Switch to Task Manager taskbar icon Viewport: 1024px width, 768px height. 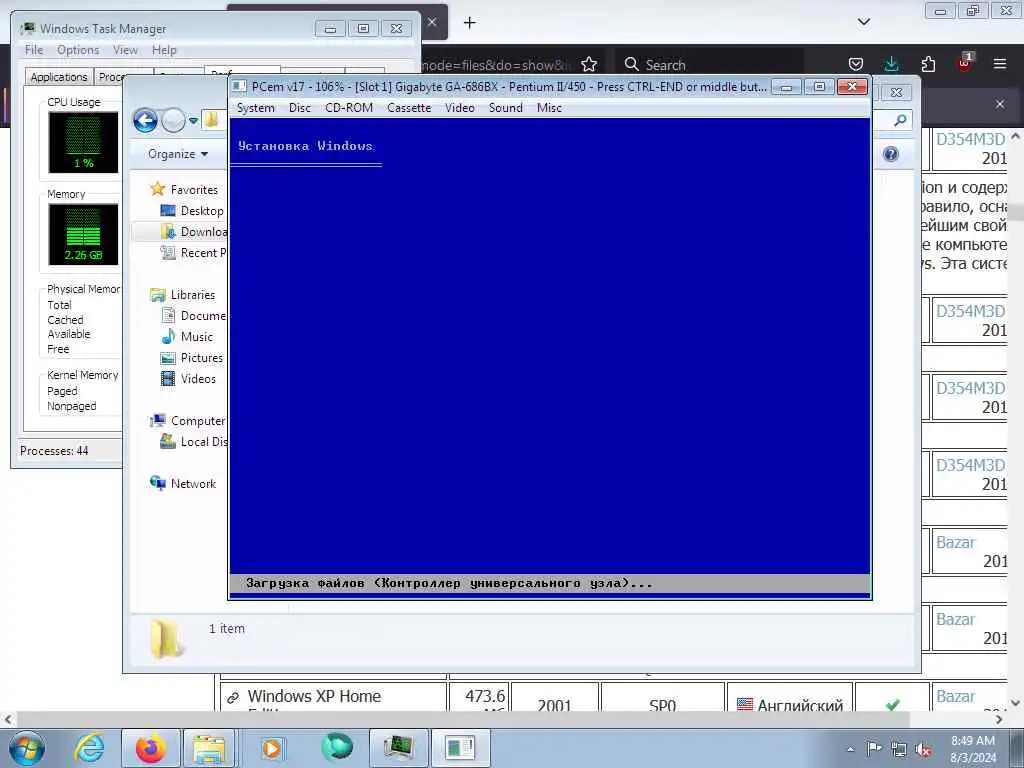click(x=399, y=748)
